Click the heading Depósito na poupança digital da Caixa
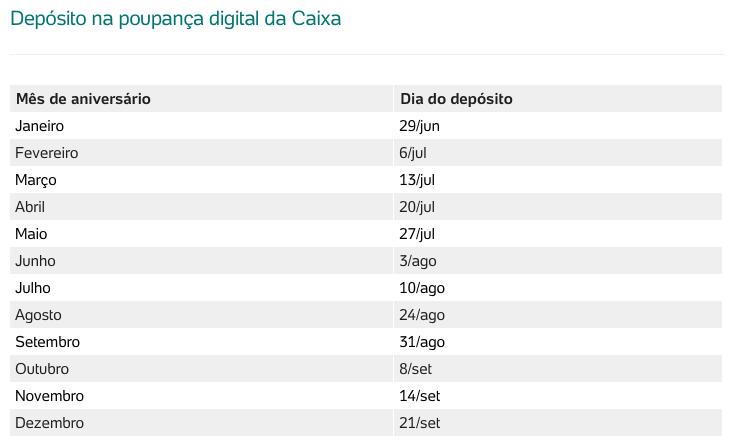 [175, 19]
